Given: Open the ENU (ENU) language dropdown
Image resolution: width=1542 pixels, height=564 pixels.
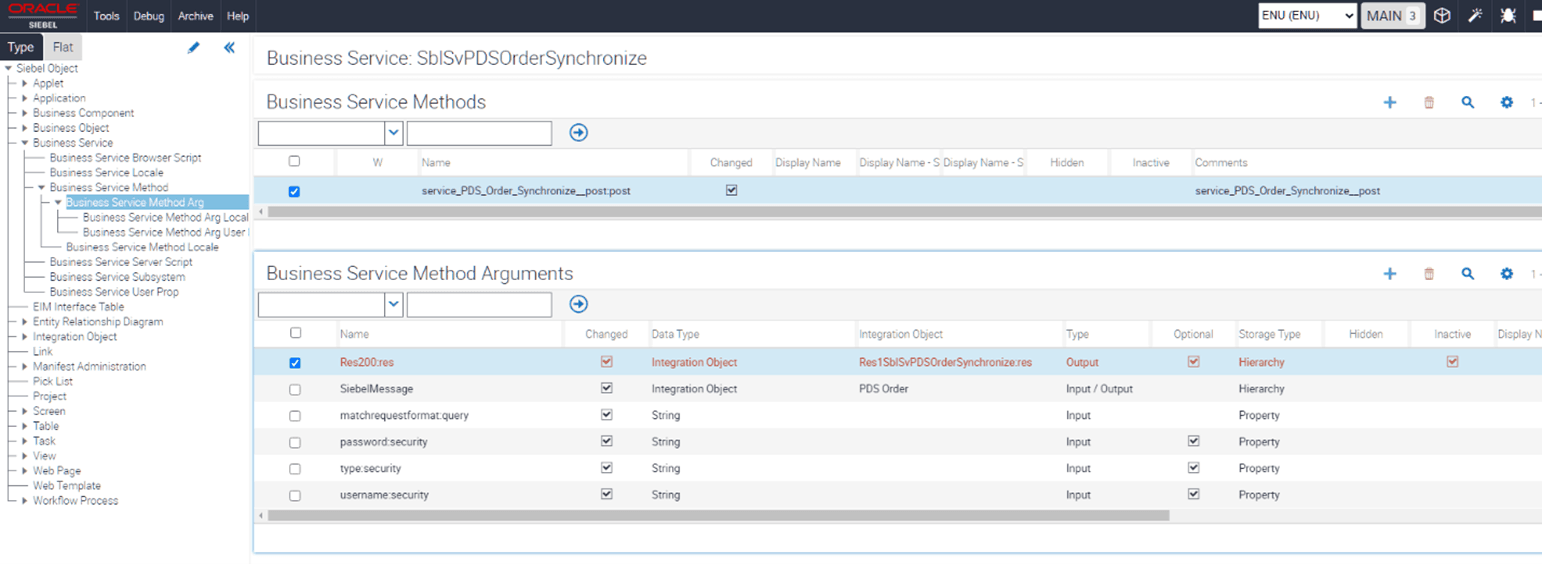Looking at the screenshot, I should coord(1307,16).
